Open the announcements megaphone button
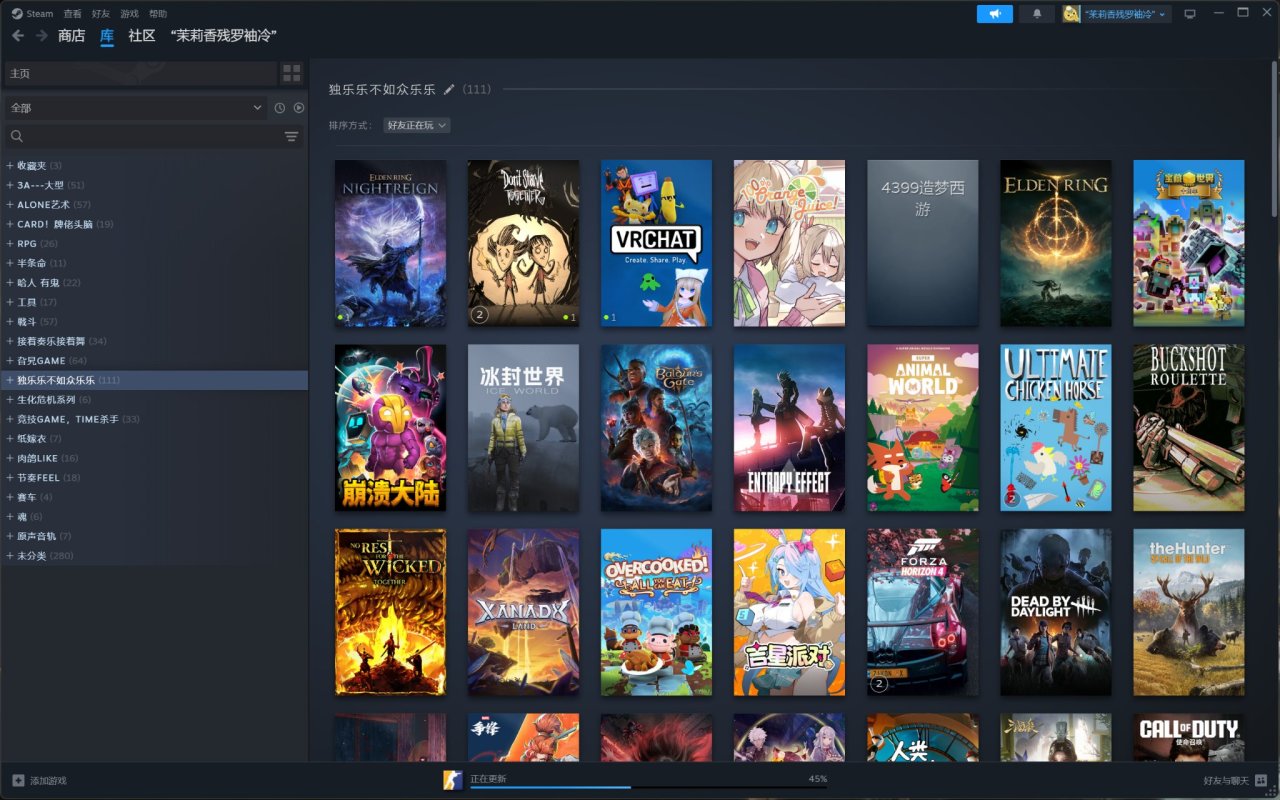The width and height of the screenshot is (1280, 800). (995, 14)
